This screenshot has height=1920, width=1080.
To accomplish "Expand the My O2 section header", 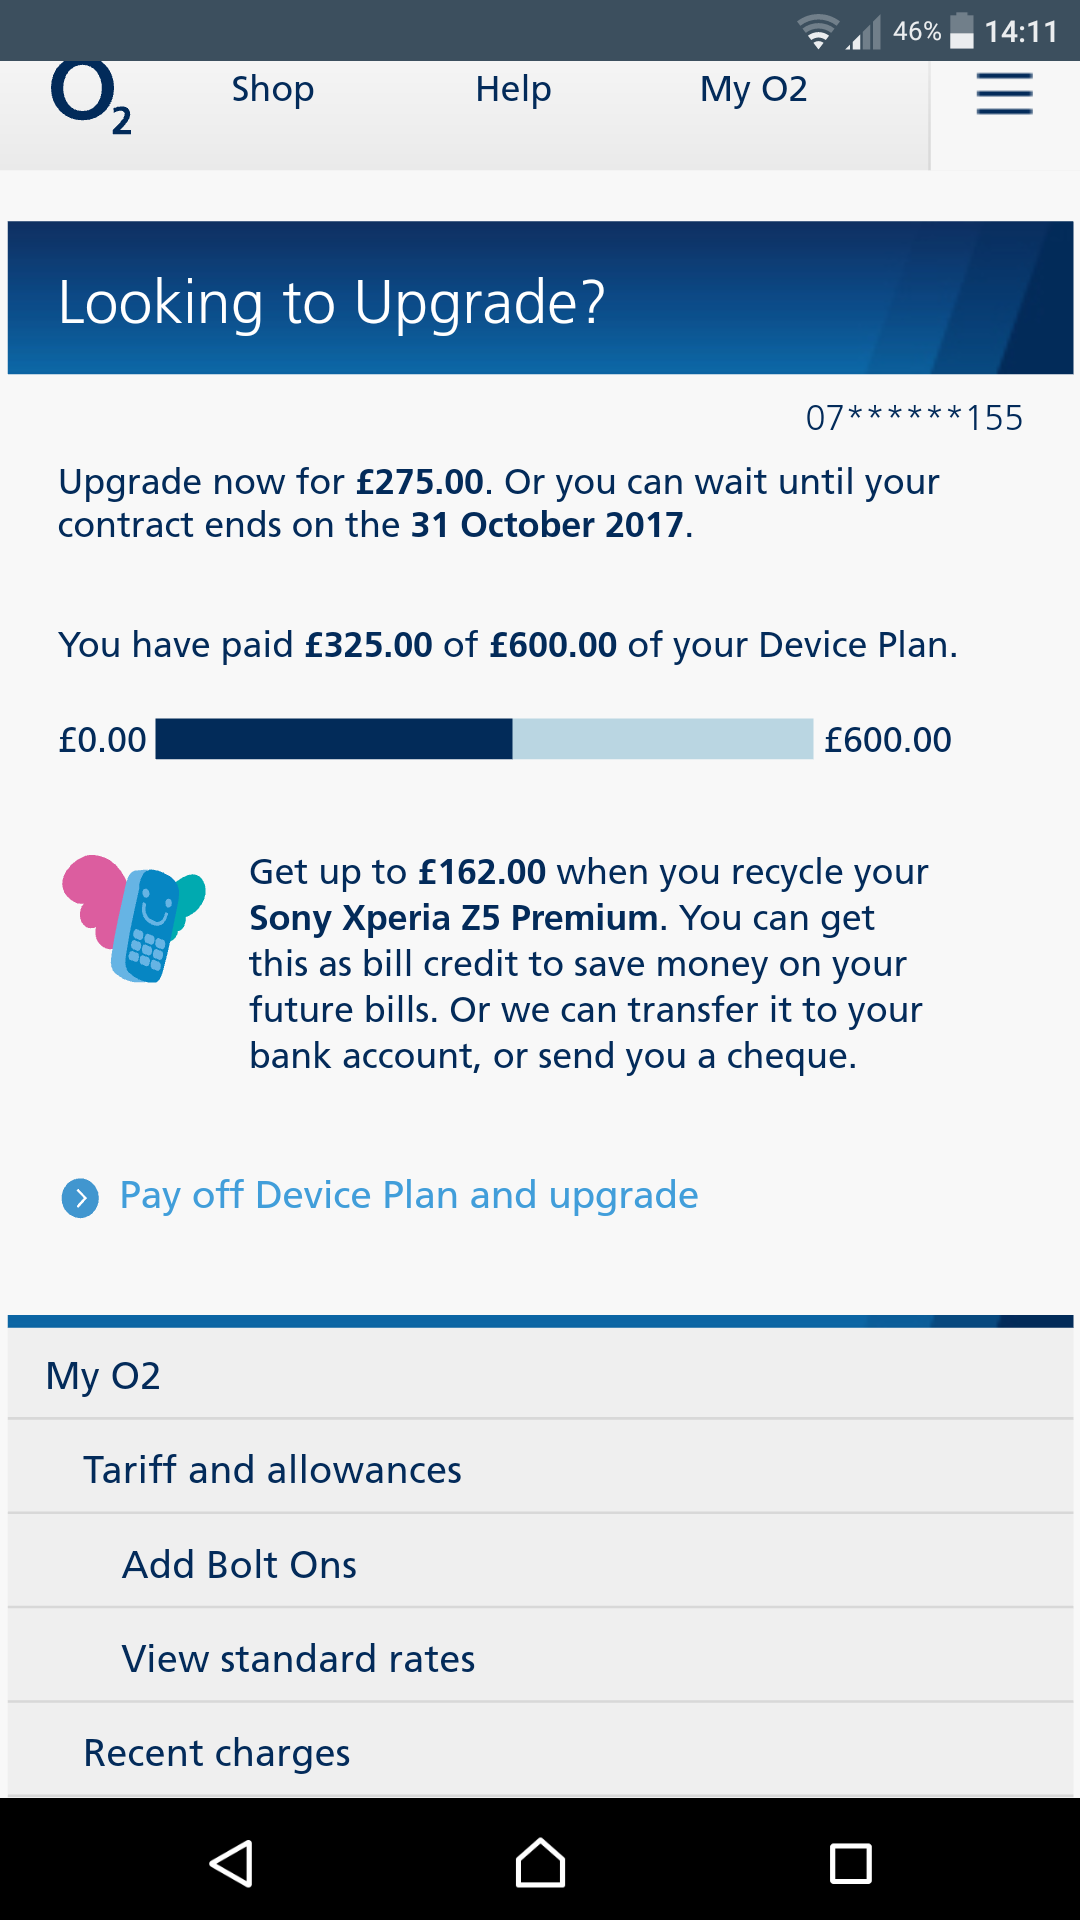I will (x=102, y=1374).
